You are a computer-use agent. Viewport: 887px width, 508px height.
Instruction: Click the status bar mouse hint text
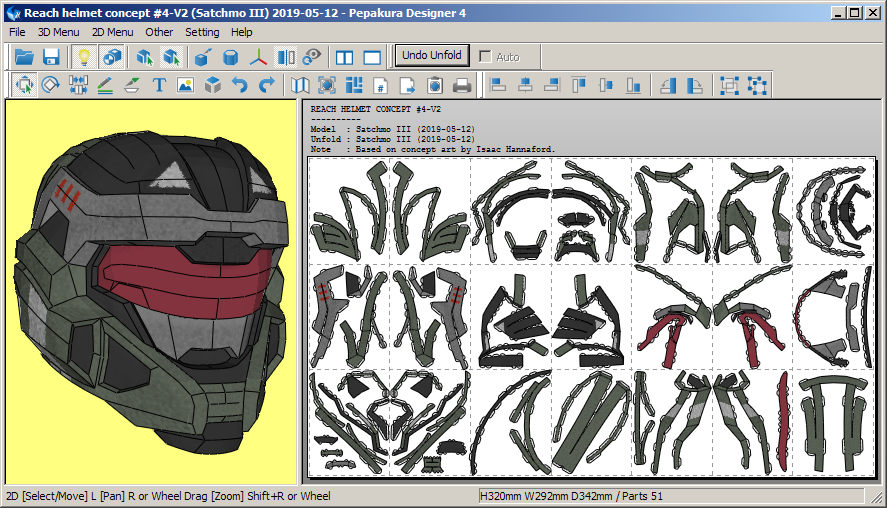click(x=169, y=496)
